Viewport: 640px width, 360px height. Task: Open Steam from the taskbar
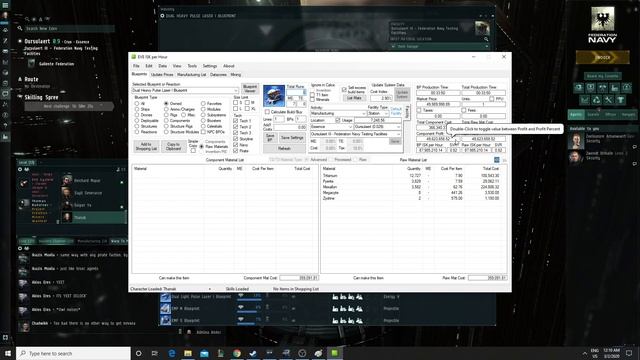point(253,353)
